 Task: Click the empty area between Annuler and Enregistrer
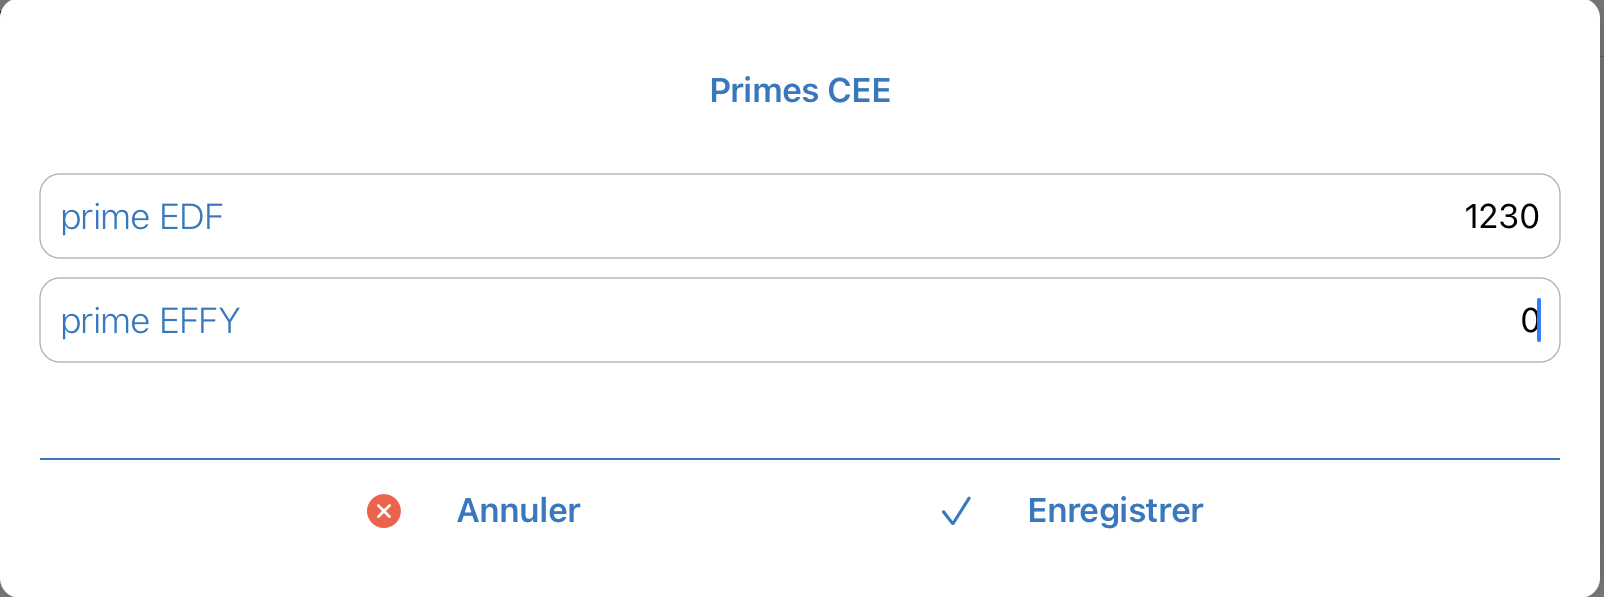click(760, 511)
